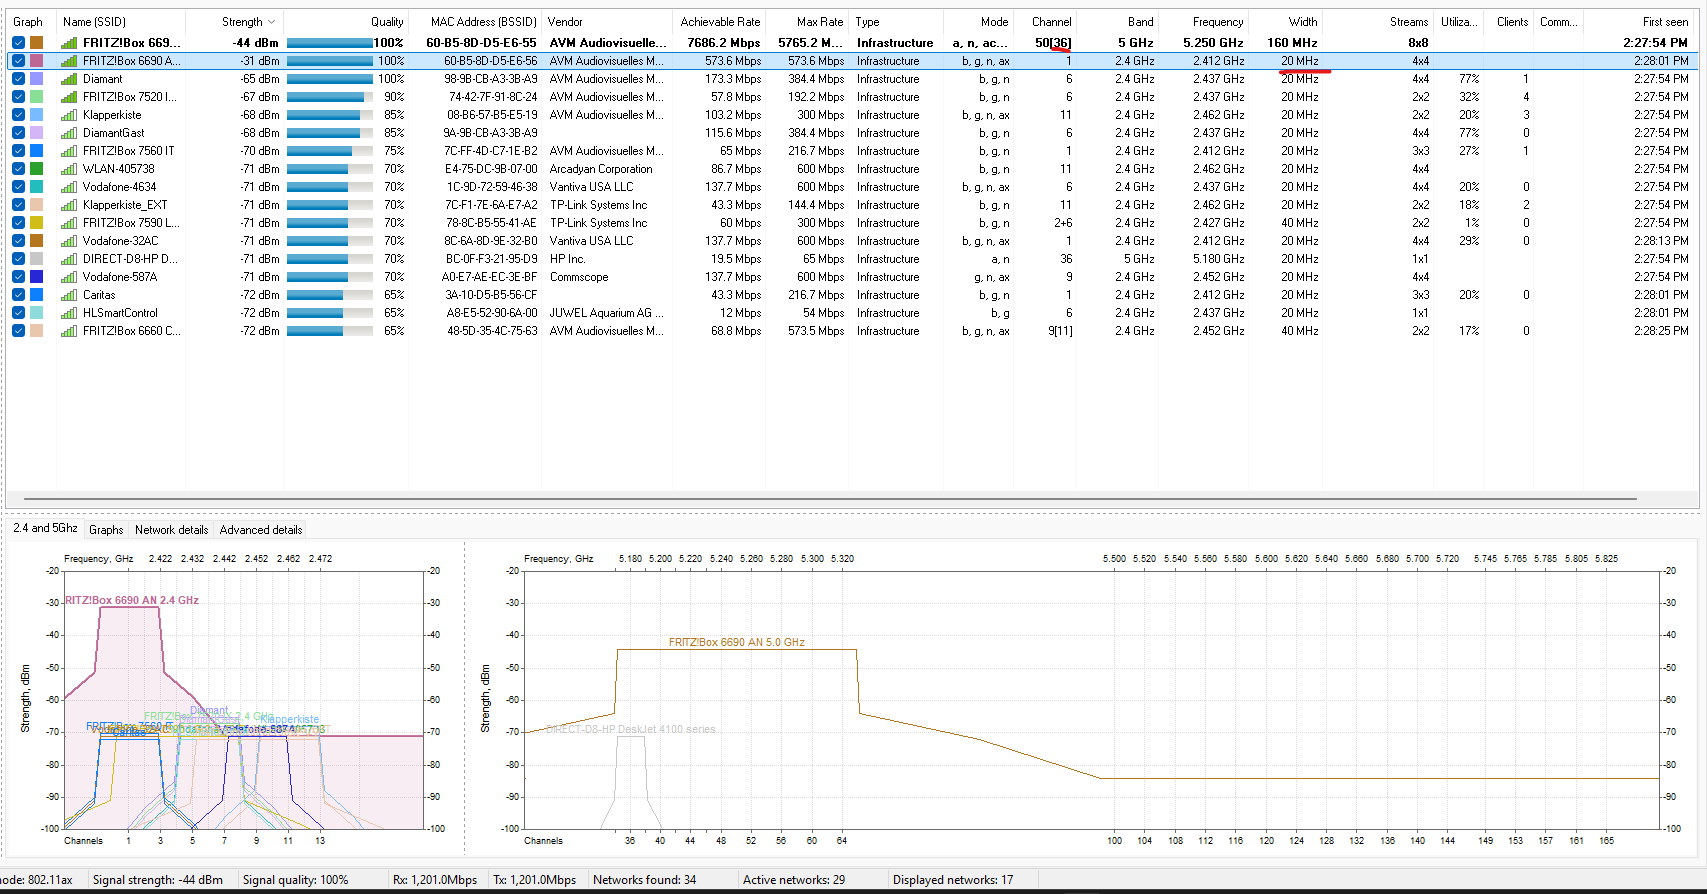Image resolution: width=1707 pixels, height=894 pixels.
Task: Select the signal icon for Vodafone-587A
Action: tap(69, 277)
